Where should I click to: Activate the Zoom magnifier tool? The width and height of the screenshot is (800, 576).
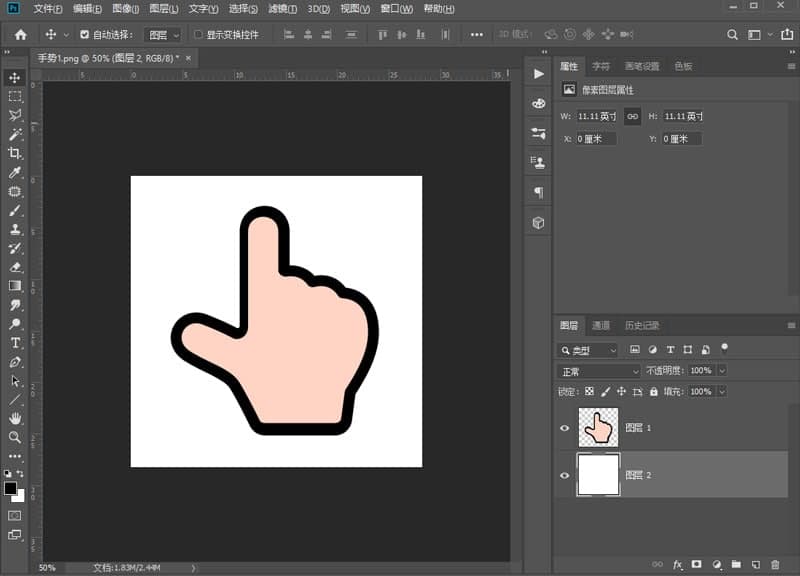pyautogui.click(x=15, y=437)
